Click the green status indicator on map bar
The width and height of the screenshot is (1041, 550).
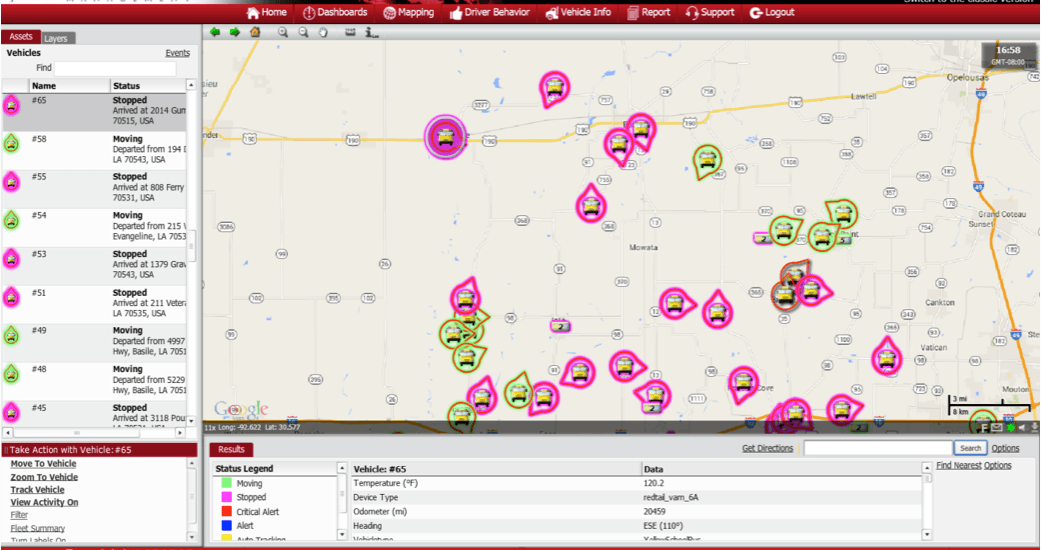point(1010,428)
